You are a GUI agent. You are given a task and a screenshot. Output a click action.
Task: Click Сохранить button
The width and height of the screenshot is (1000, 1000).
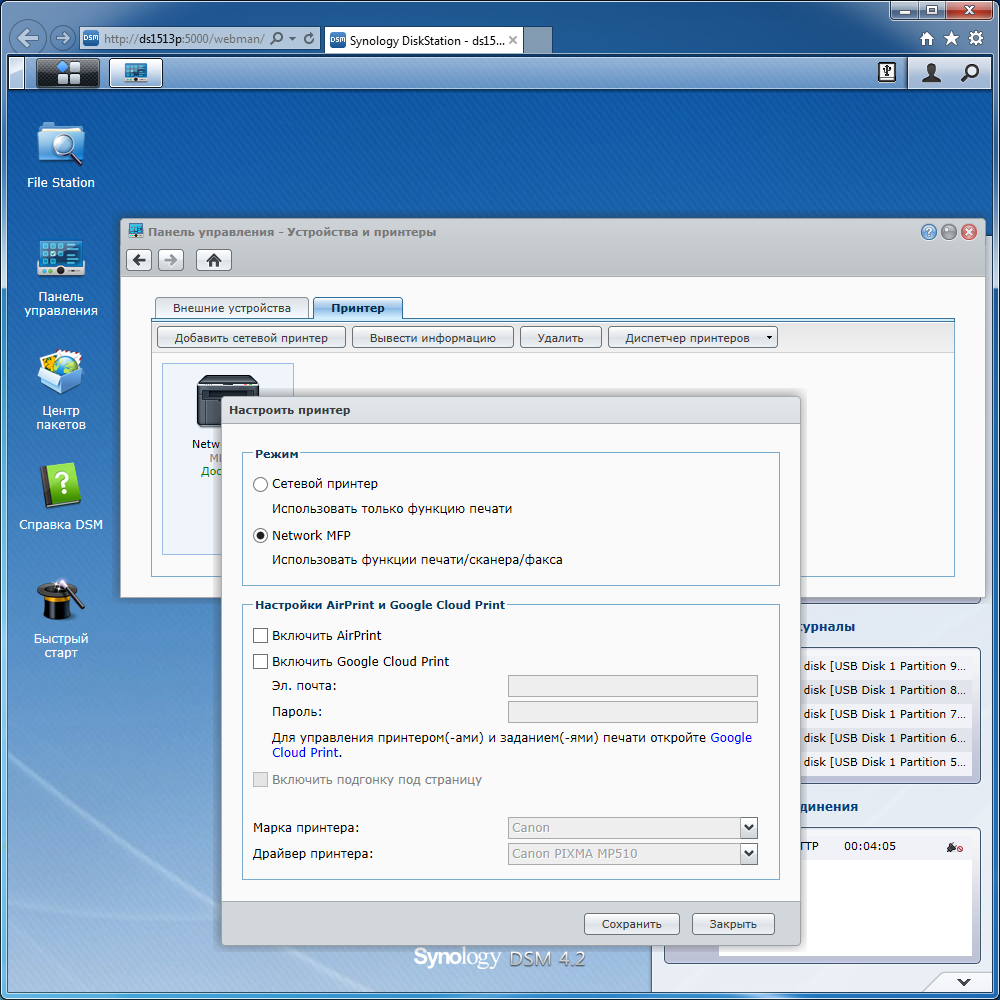631,924
